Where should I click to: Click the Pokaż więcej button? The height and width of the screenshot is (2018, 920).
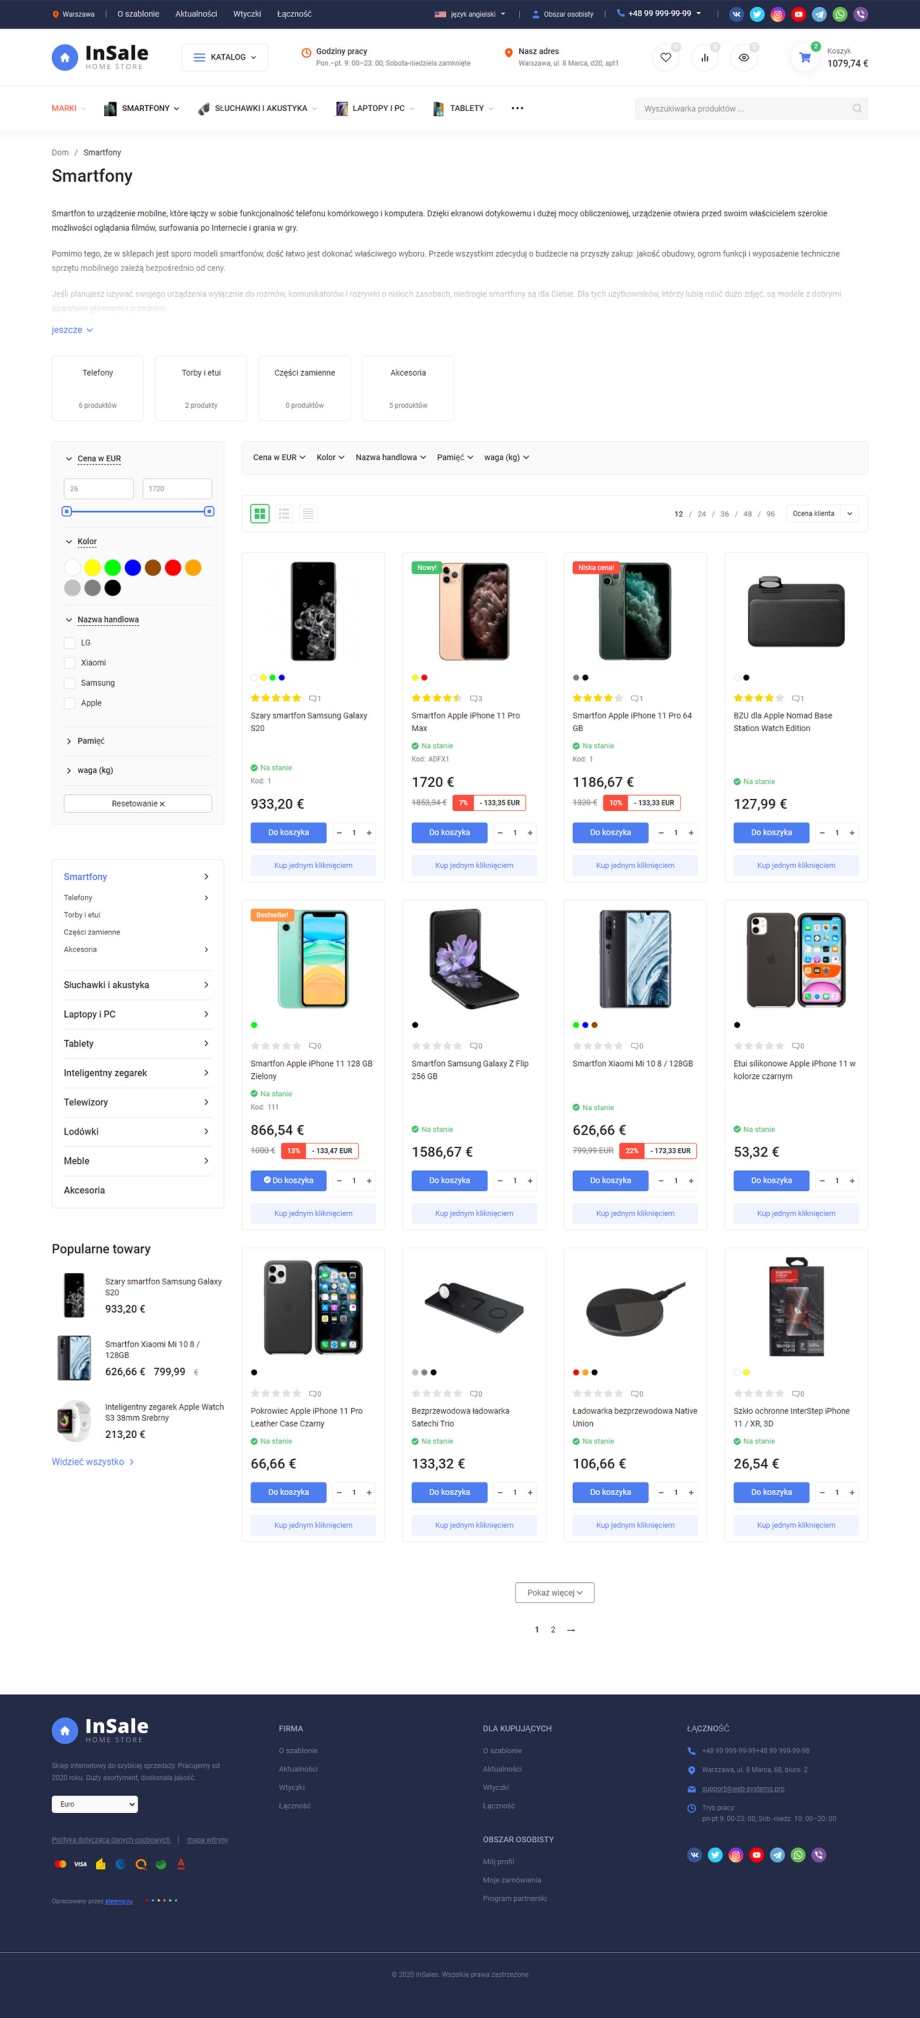point(554,1593)
